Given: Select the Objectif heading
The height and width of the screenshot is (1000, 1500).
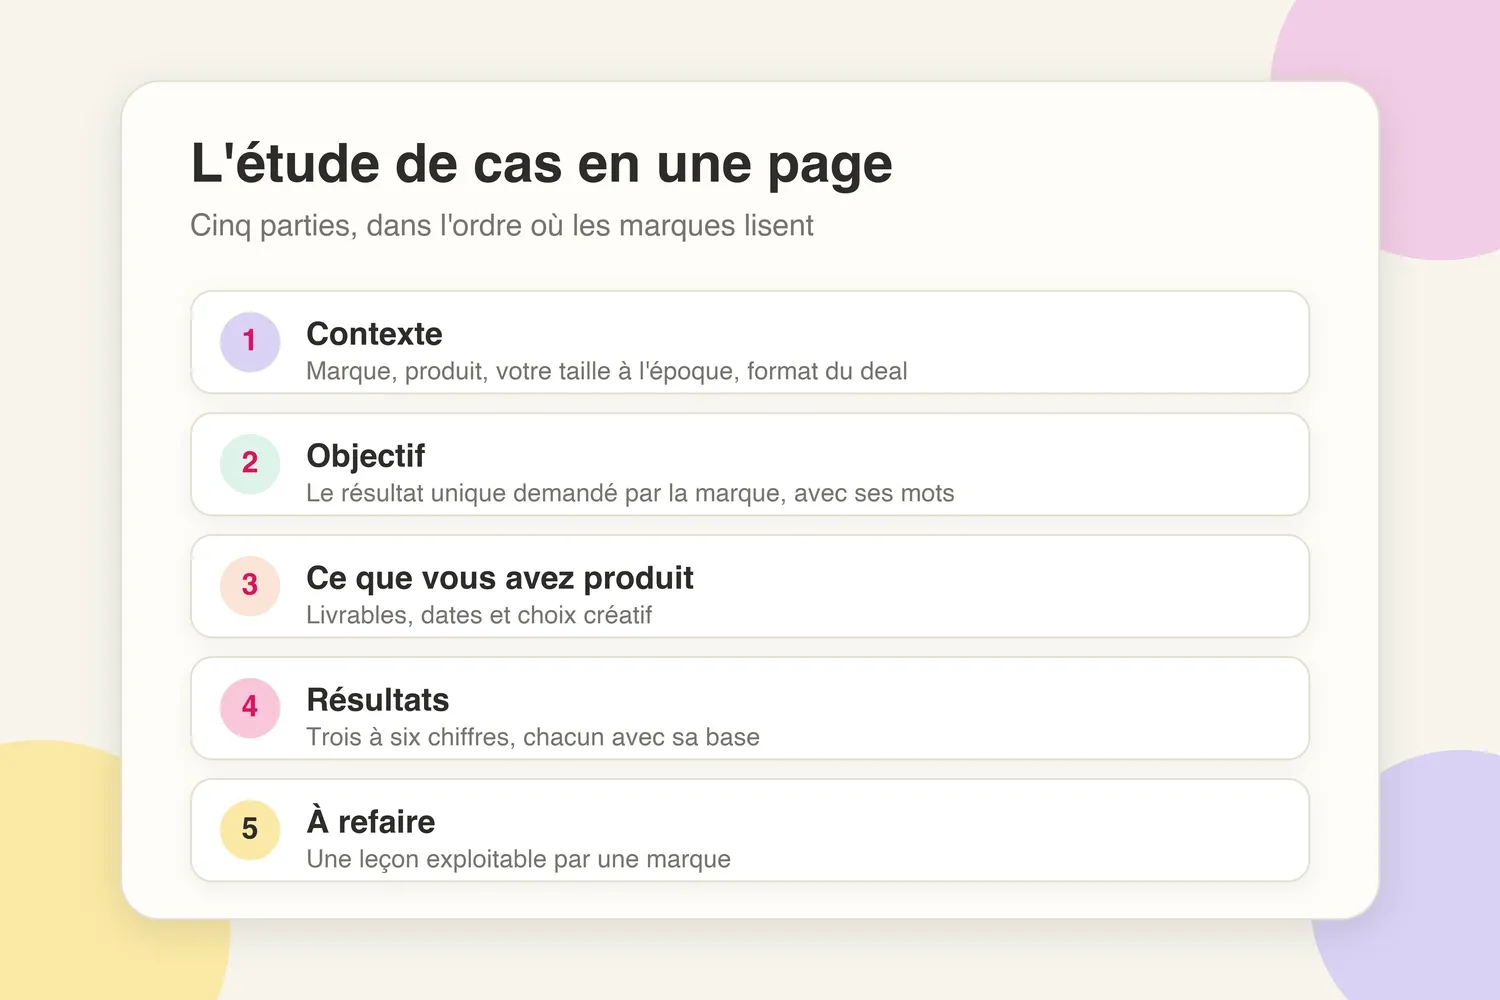Looking at the screenshot, I should [x=365, y=456].
